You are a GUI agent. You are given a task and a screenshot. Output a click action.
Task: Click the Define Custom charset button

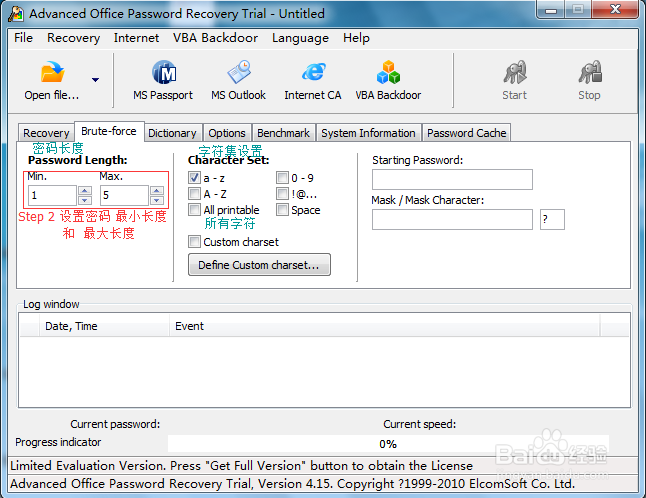pos(259,264)
